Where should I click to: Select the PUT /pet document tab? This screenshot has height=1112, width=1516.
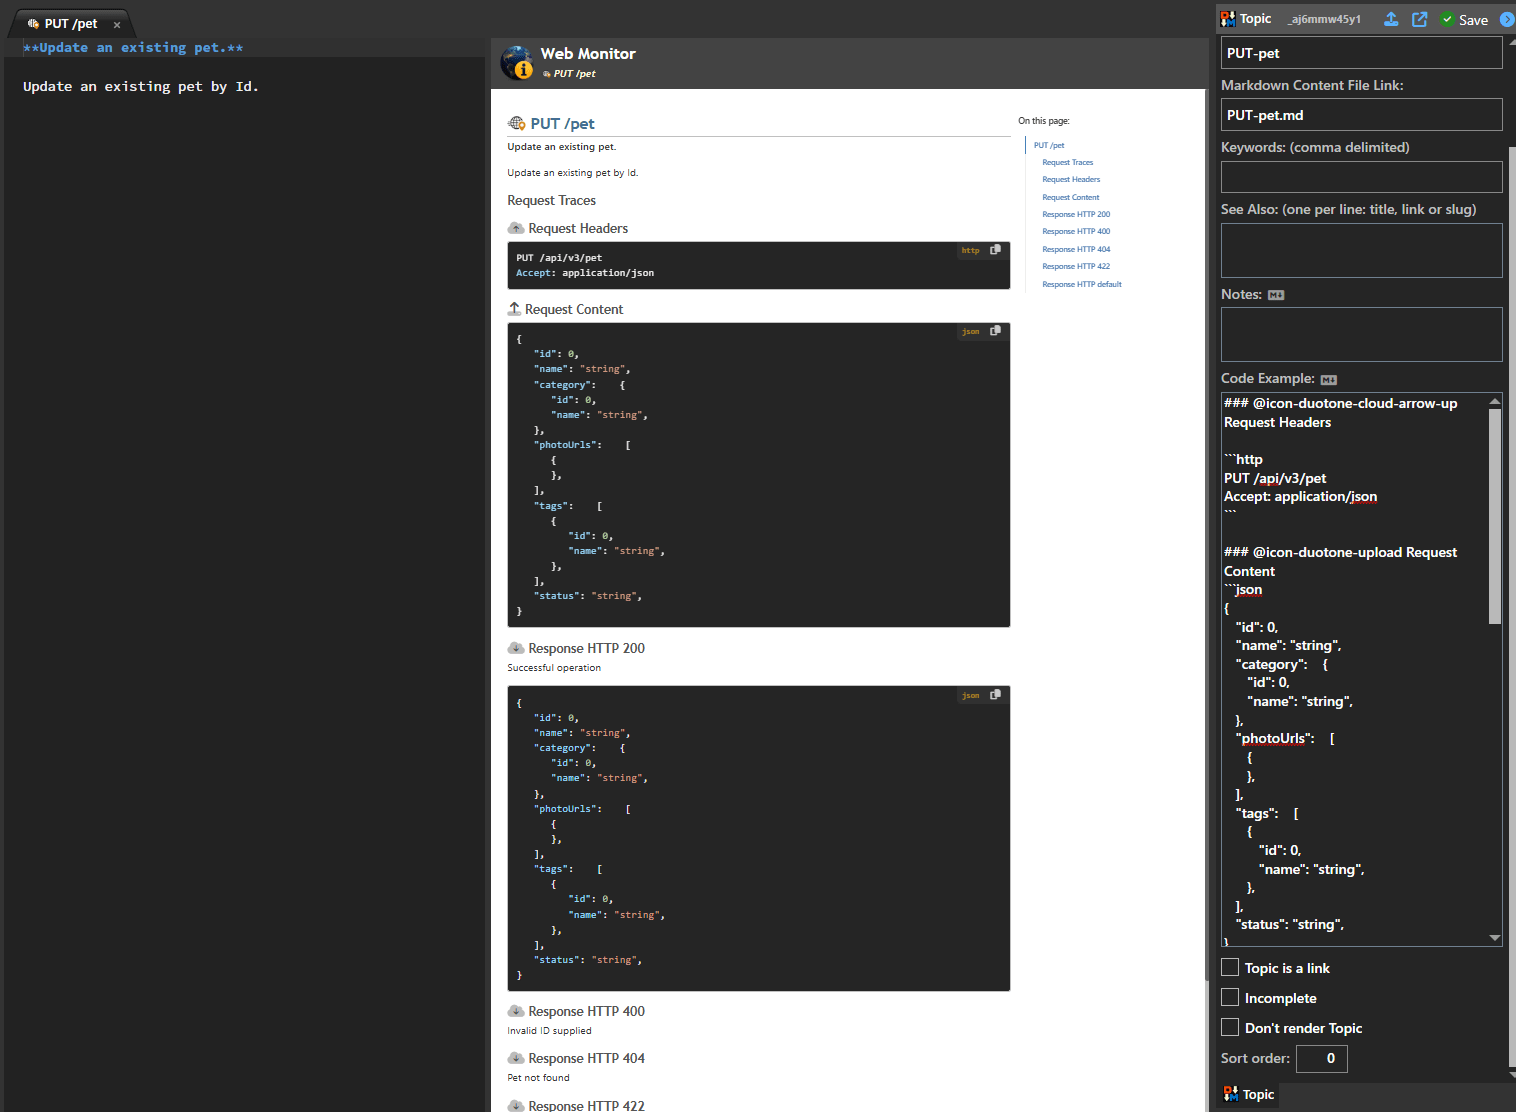click(71, 24)
